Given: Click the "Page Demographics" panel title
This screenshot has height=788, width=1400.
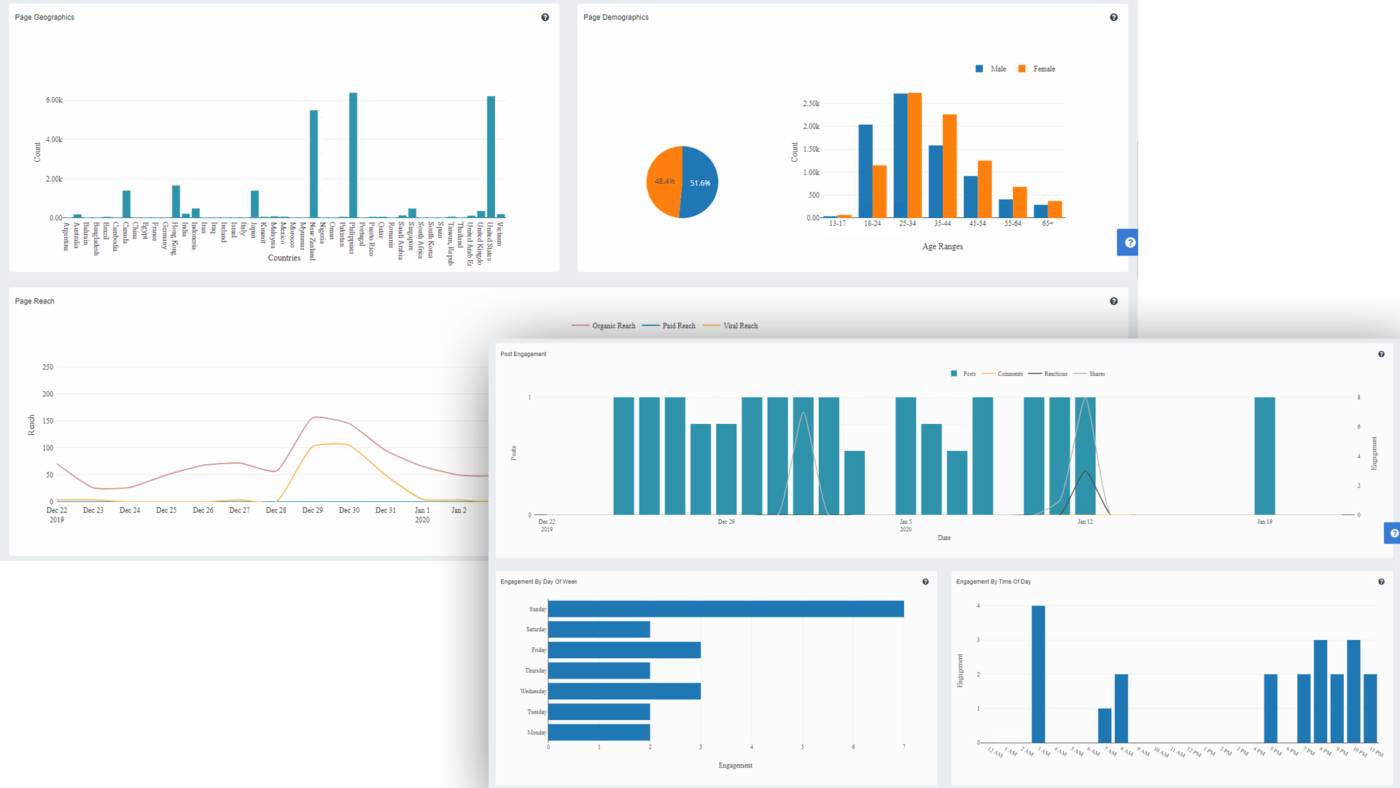Looking at the screenshot, I should pyautogui.click(x=616, y=17).
